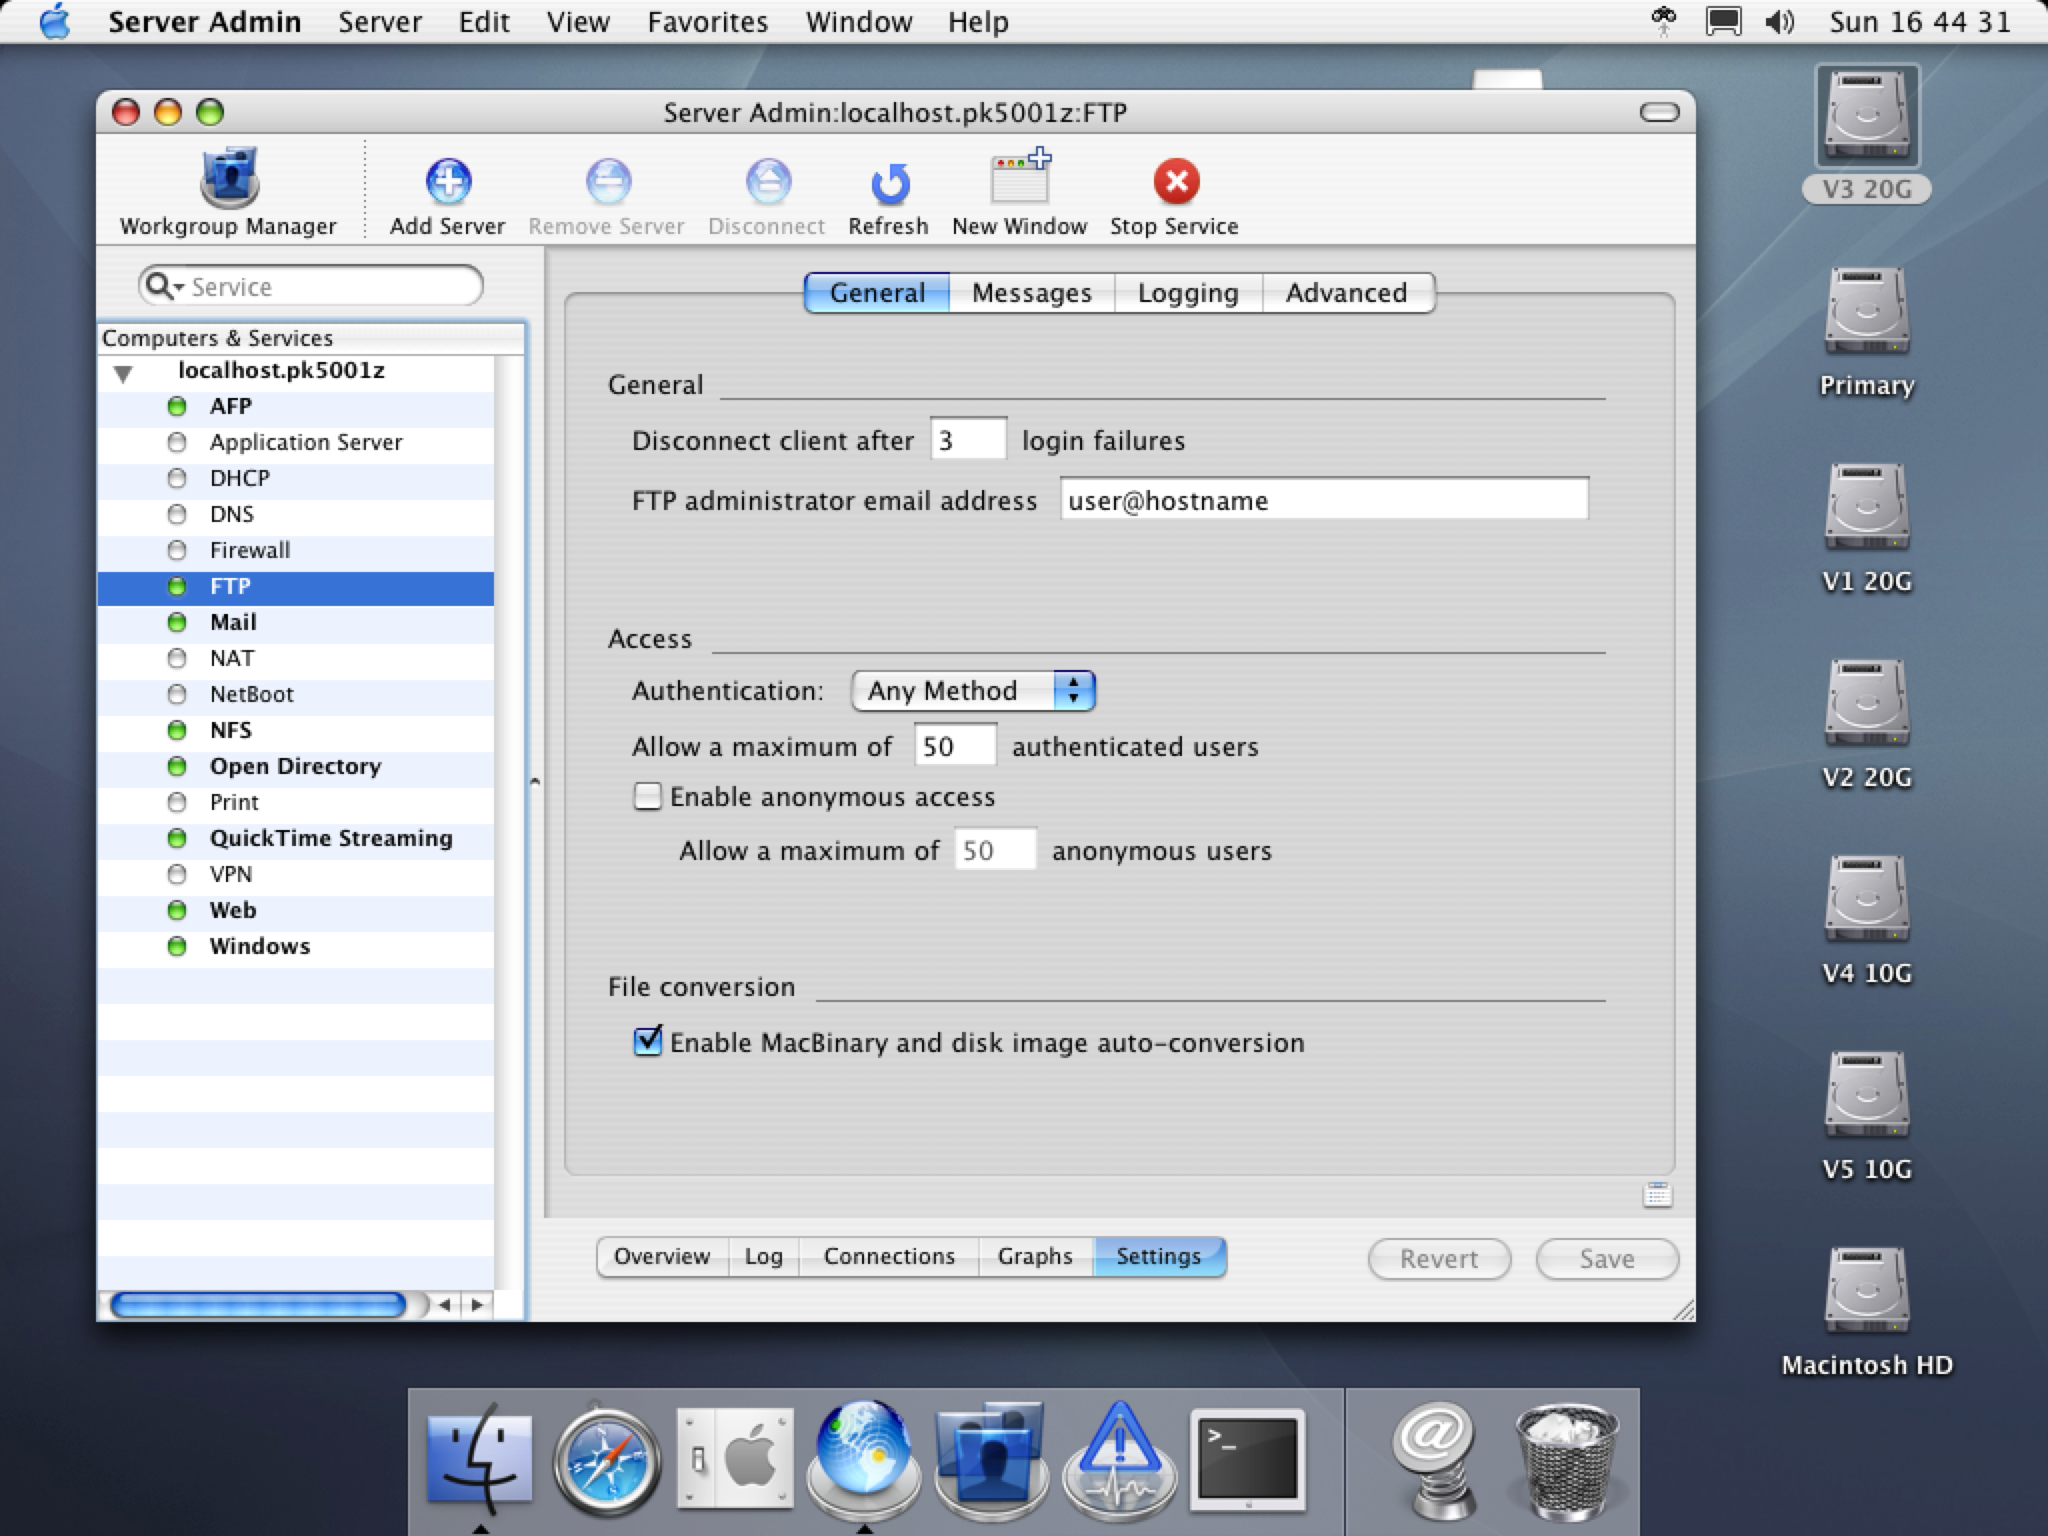The image size is (2048, 1536).
Task: Open the Trash in the Dock
Action: click(1566, 1460)
